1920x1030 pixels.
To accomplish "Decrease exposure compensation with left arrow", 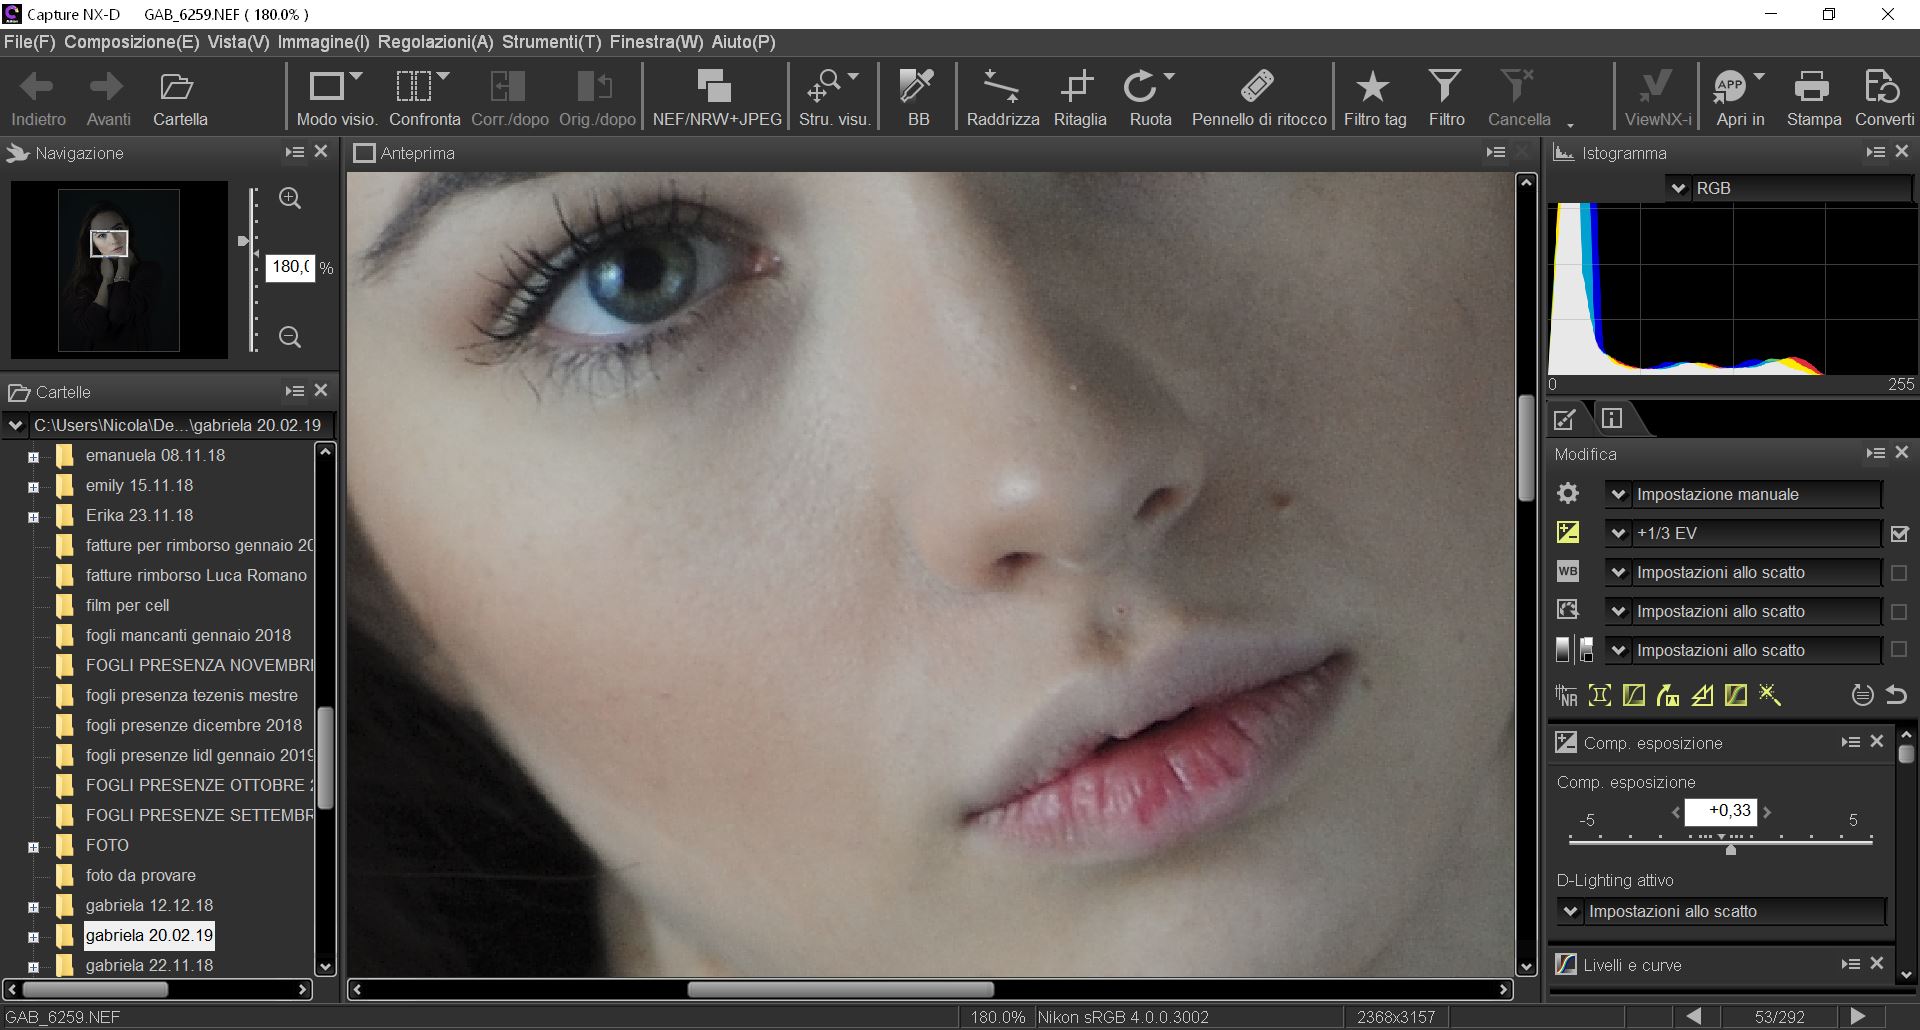I will (1675, 812).
